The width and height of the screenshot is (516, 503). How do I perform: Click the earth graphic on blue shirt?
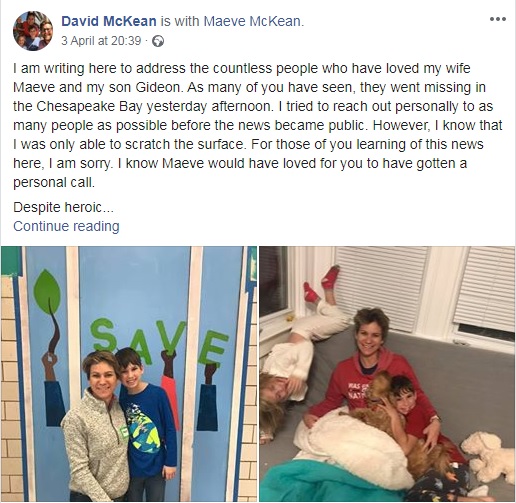[144, 427]
